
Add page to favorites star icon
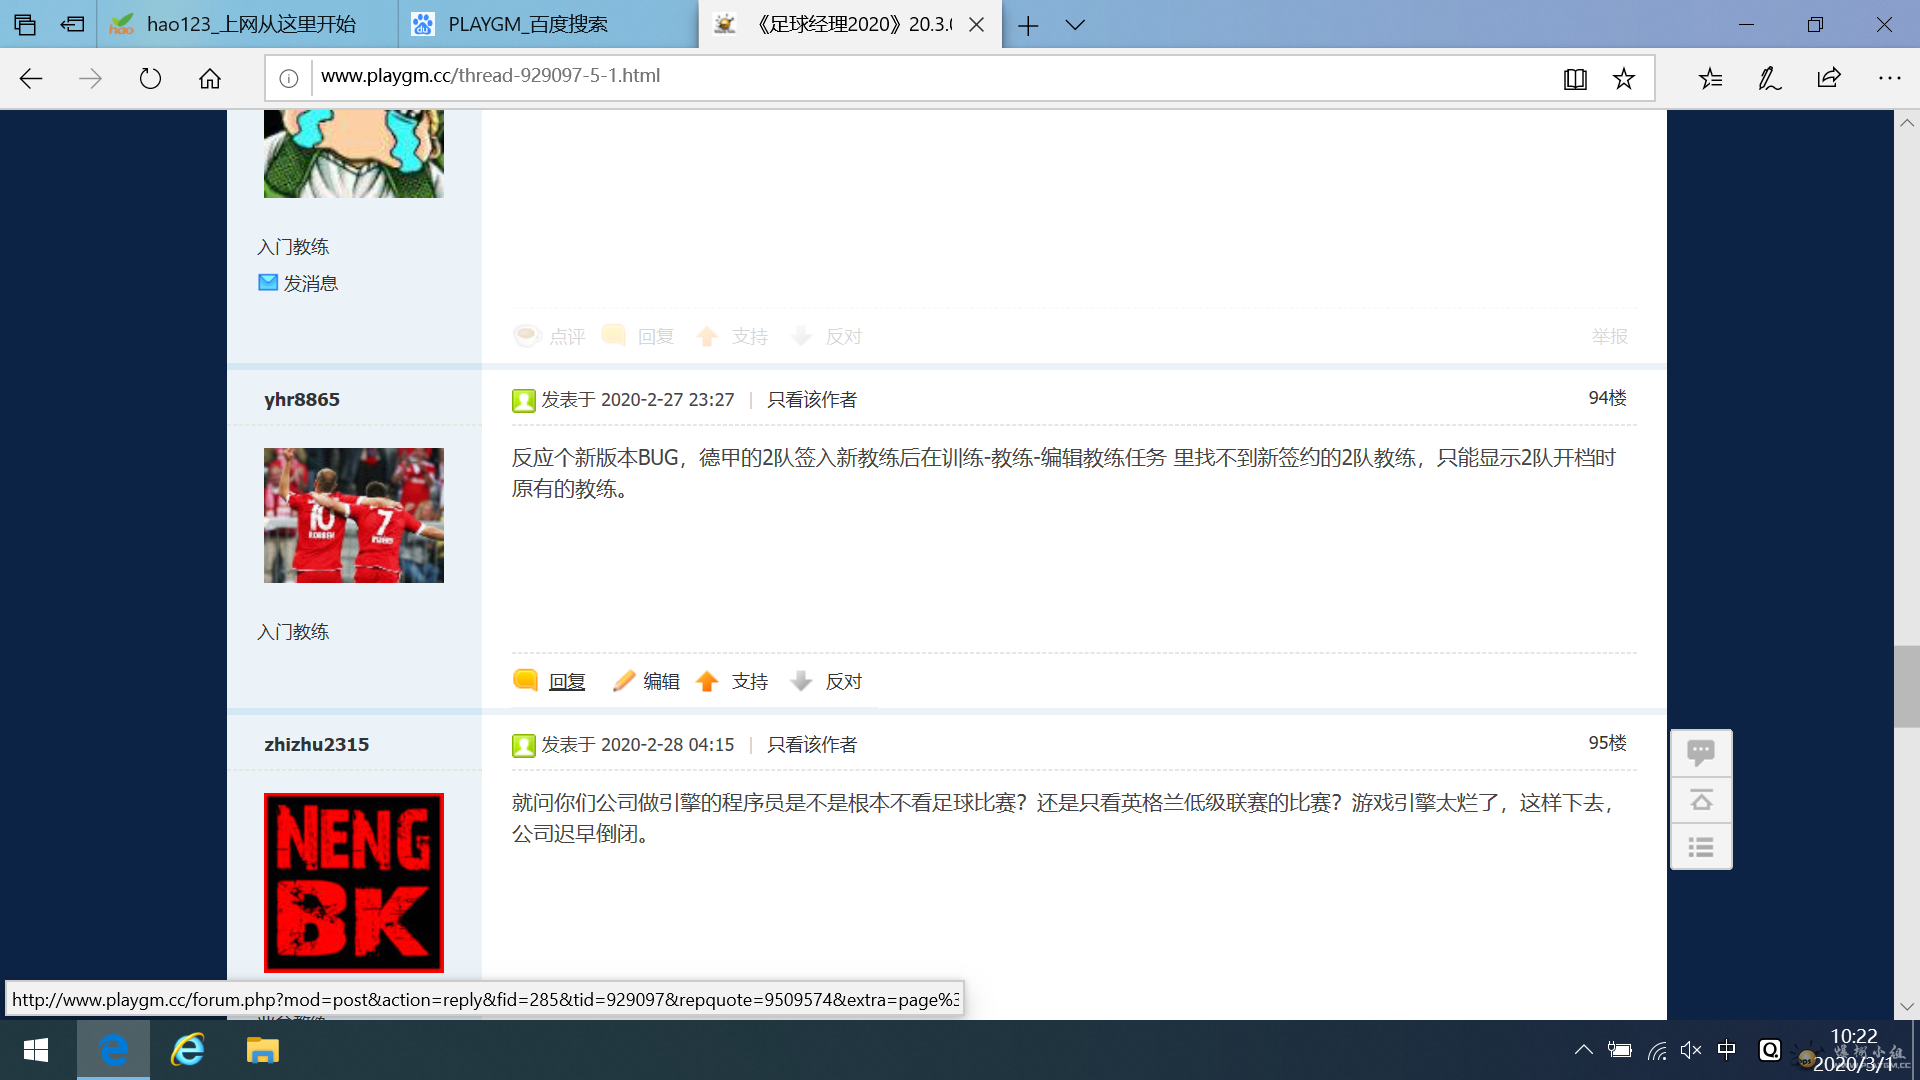click(1624, 78)
